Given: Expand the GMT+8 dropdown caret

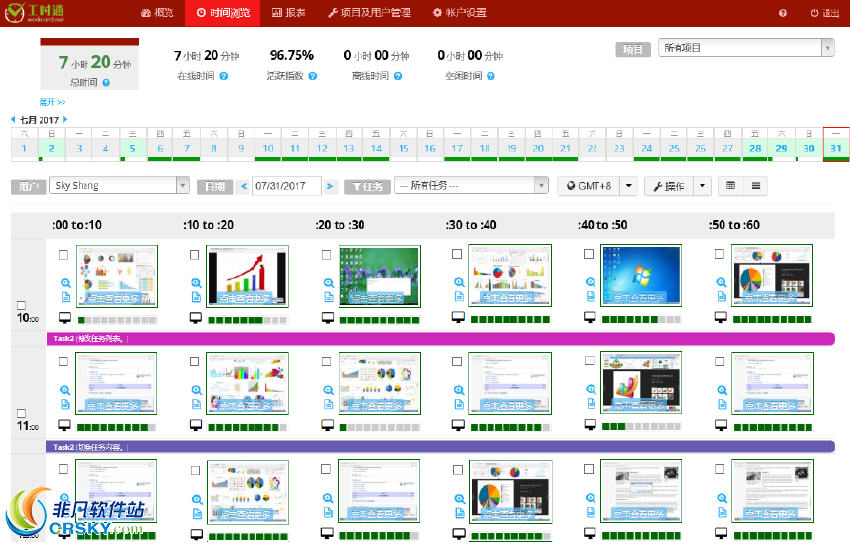Looking at the screenshot, I should click(x=629, y=186).
